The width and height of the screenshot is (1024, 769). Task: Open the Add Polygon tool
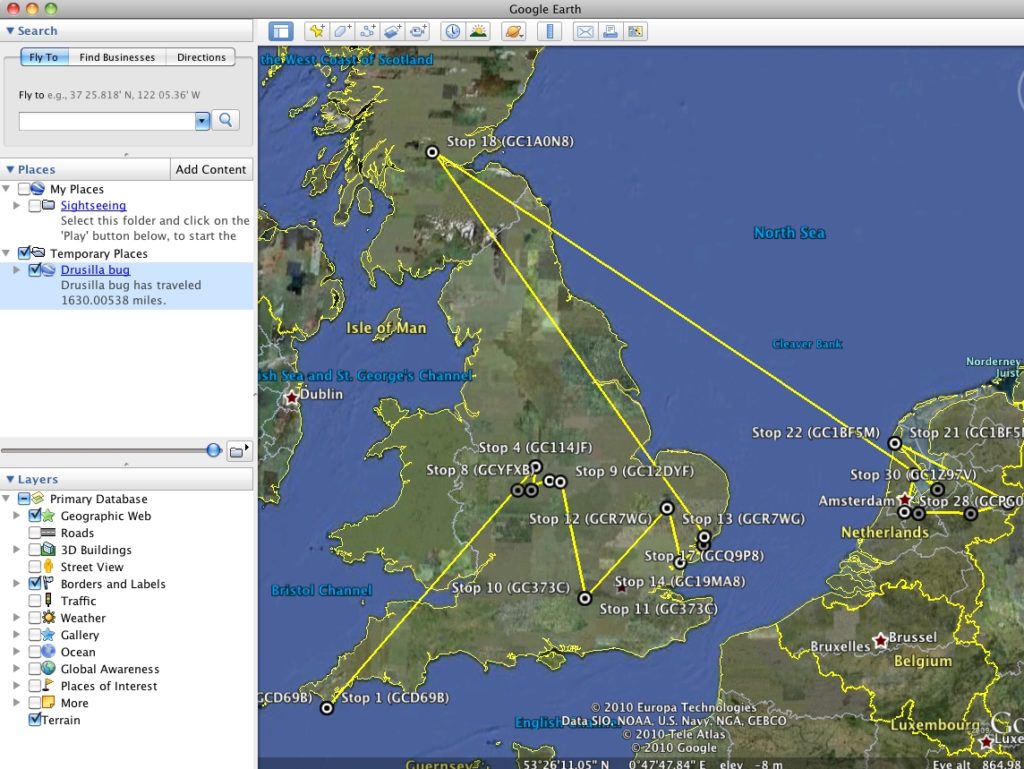point(340,31)
